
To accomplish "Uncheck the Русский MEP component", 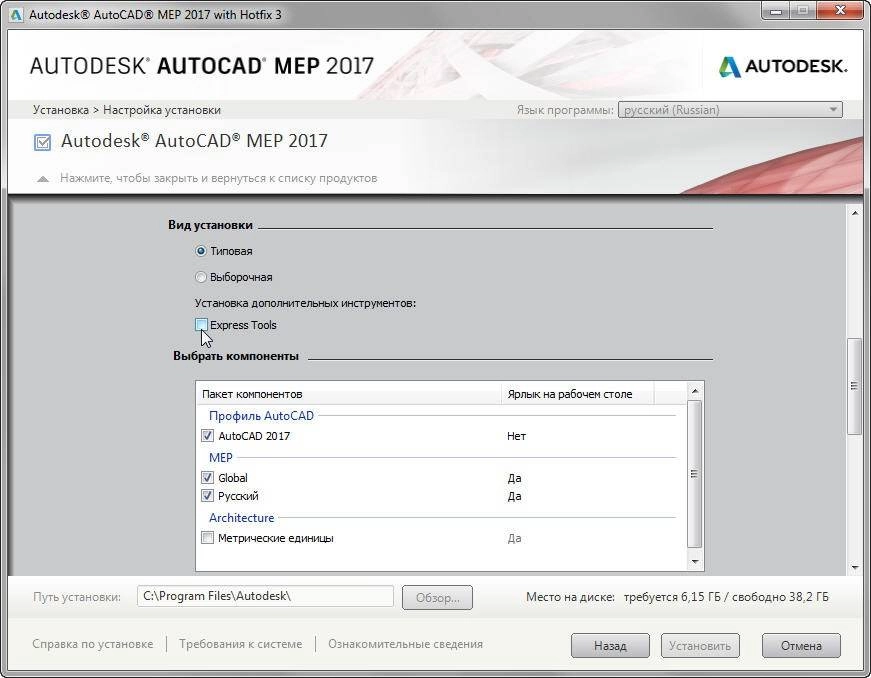I will (x=207, y=496).
